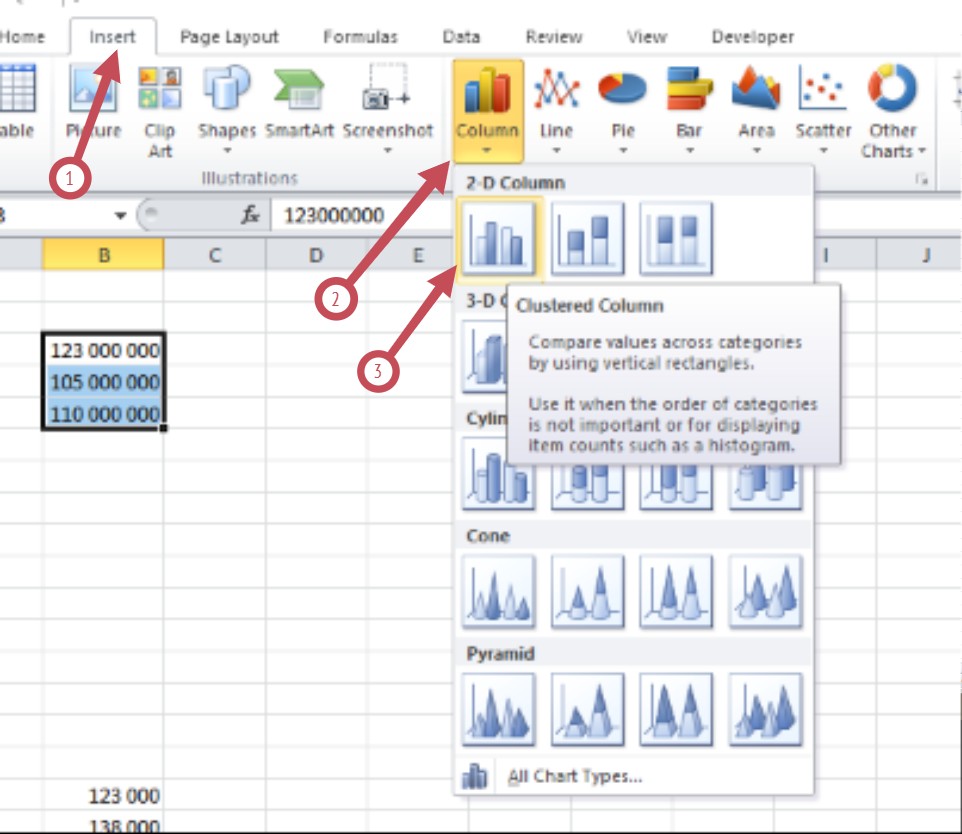Screen dimensions: 962x834
Task: Select the Clustered Column chart icon
Action: [498, 238]
